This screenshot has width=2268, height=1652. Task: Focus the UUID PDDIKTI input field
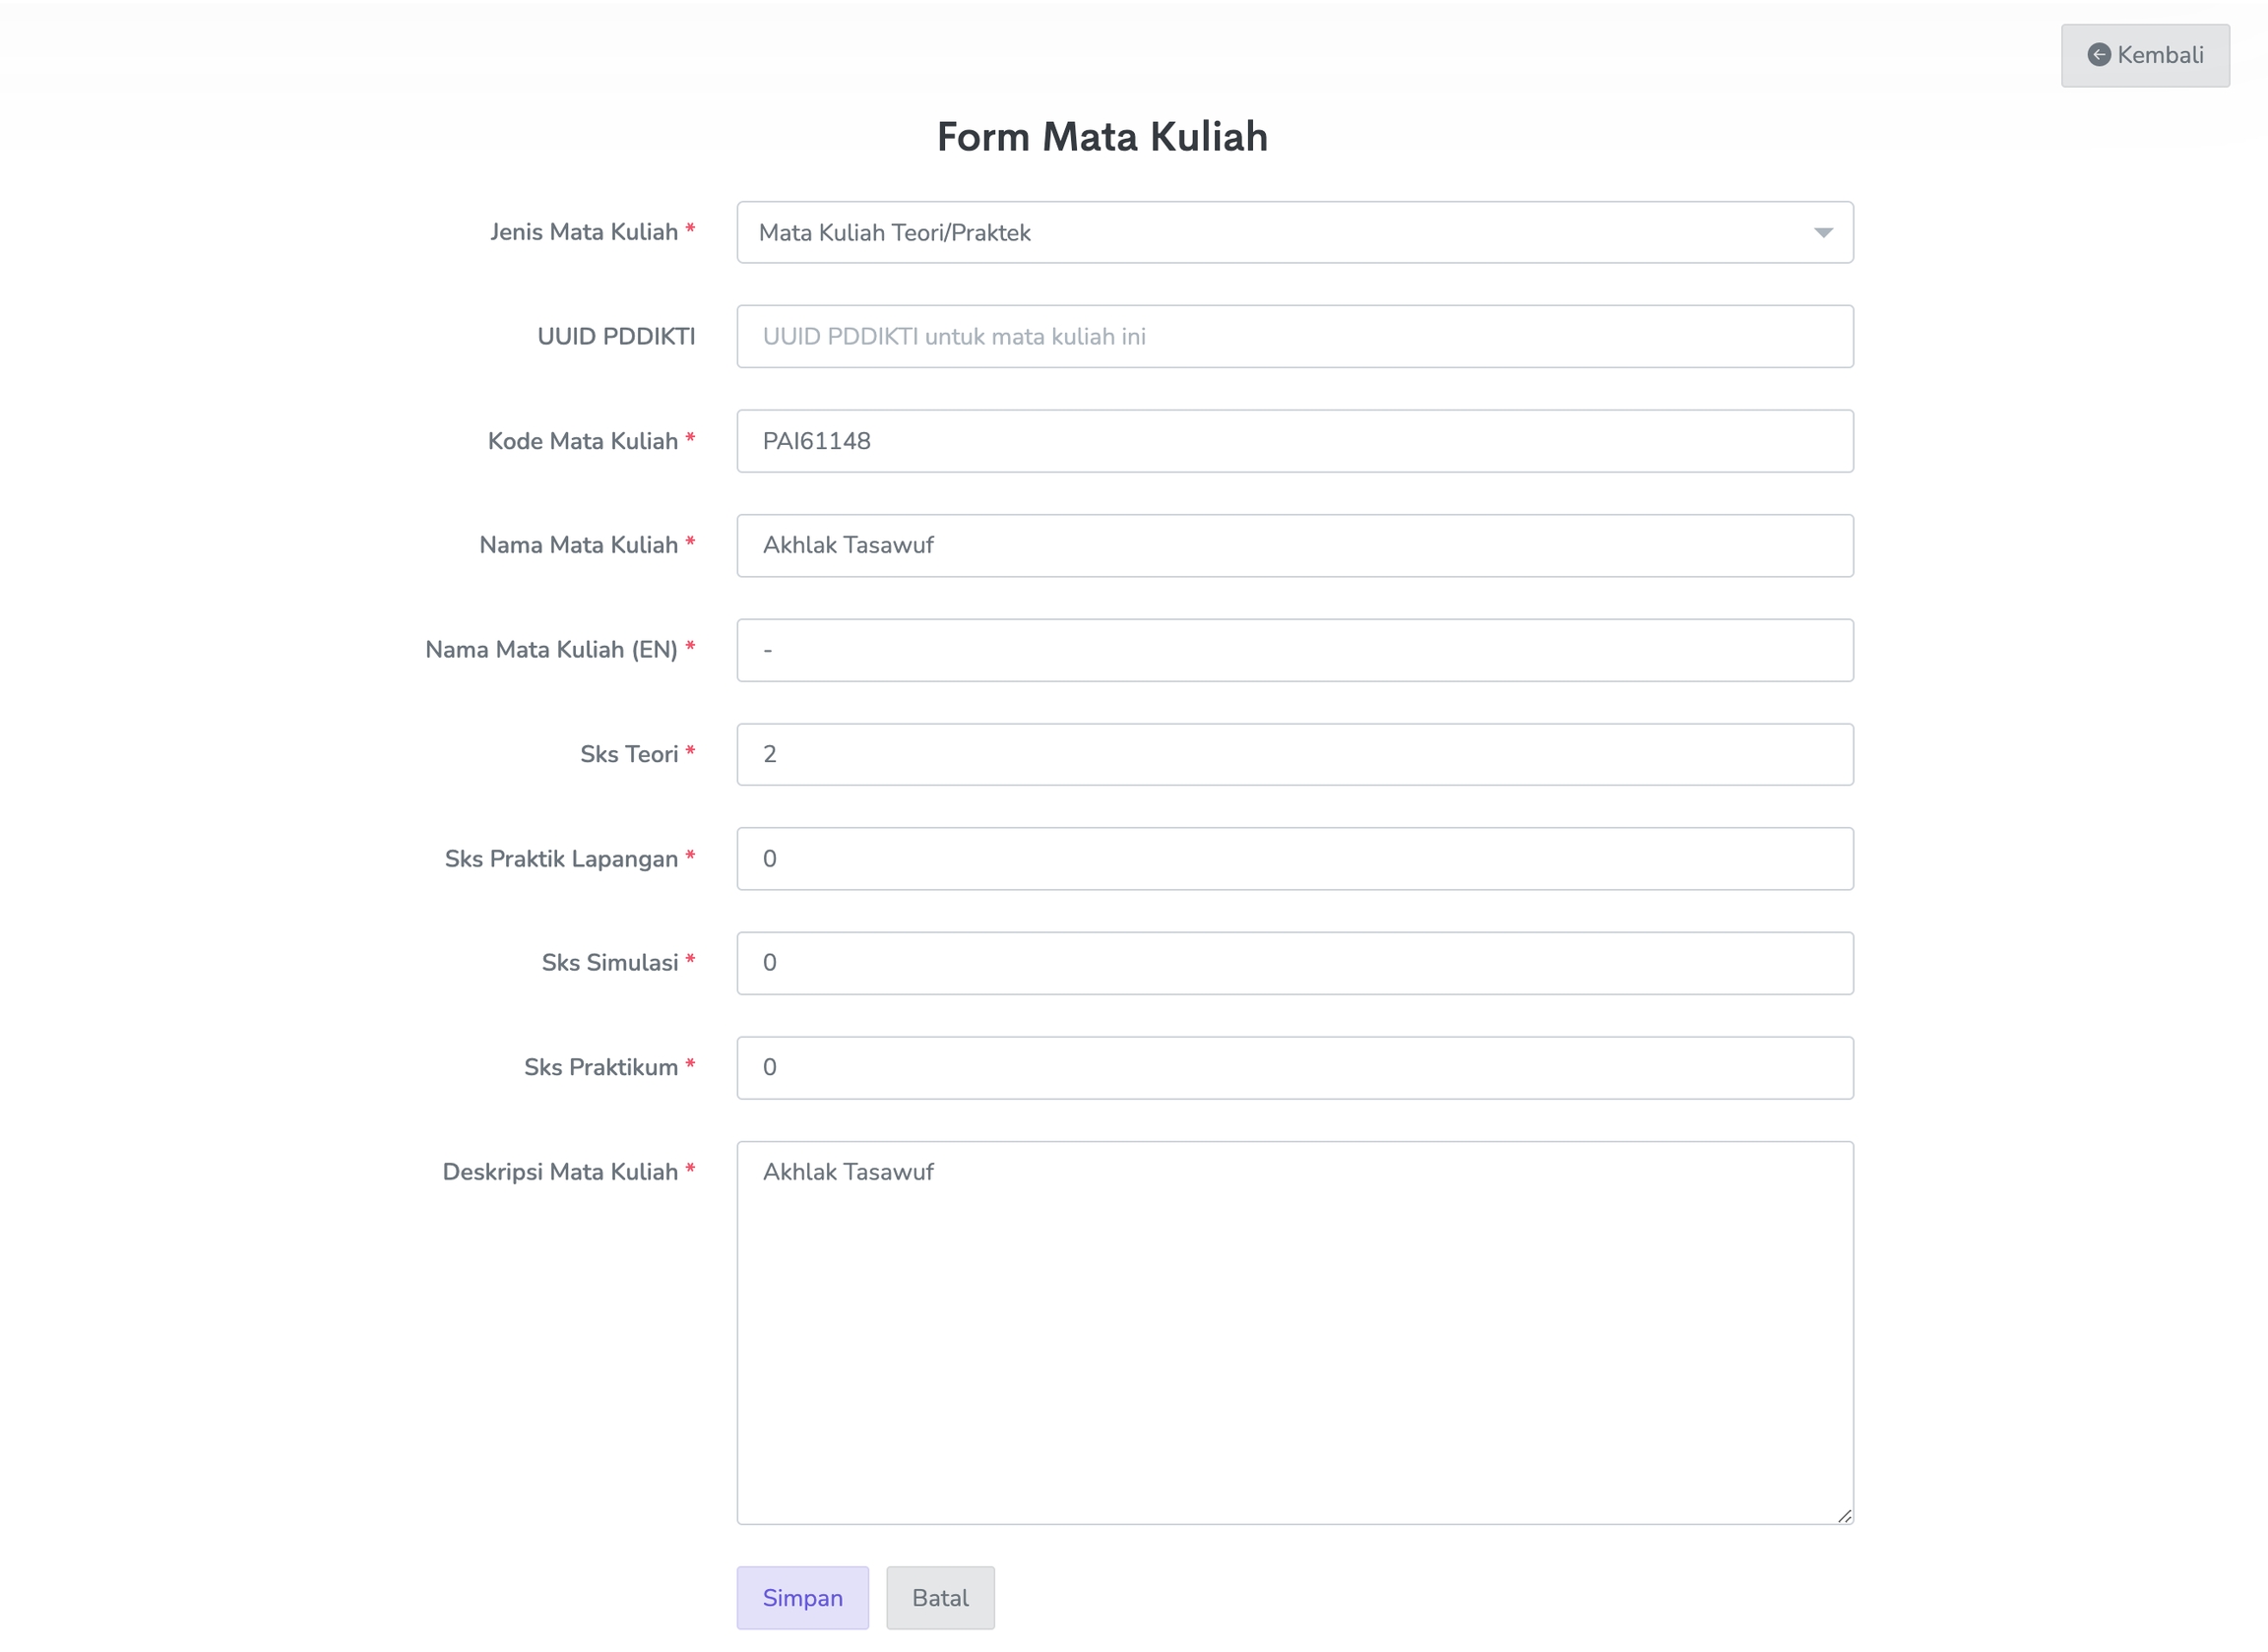(x=1294, y=337)
